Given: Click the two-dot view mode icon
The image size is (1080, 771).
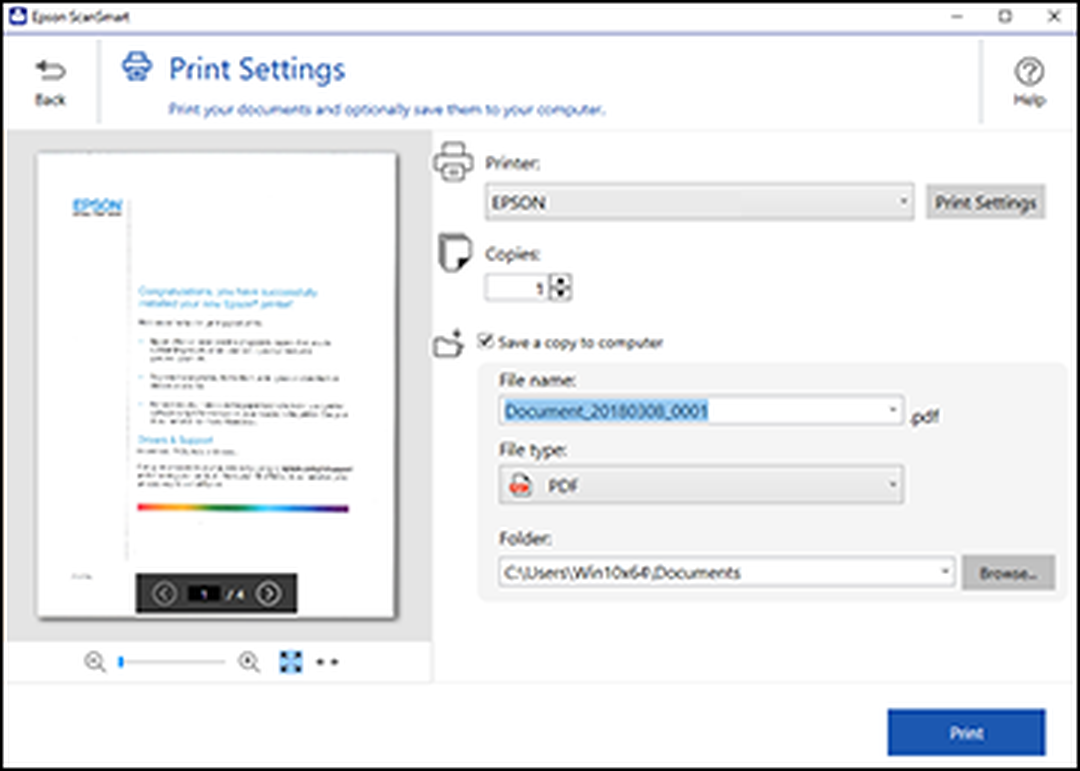Looking at the screenshot, I should pyautogui.click(x=327, y=662).
